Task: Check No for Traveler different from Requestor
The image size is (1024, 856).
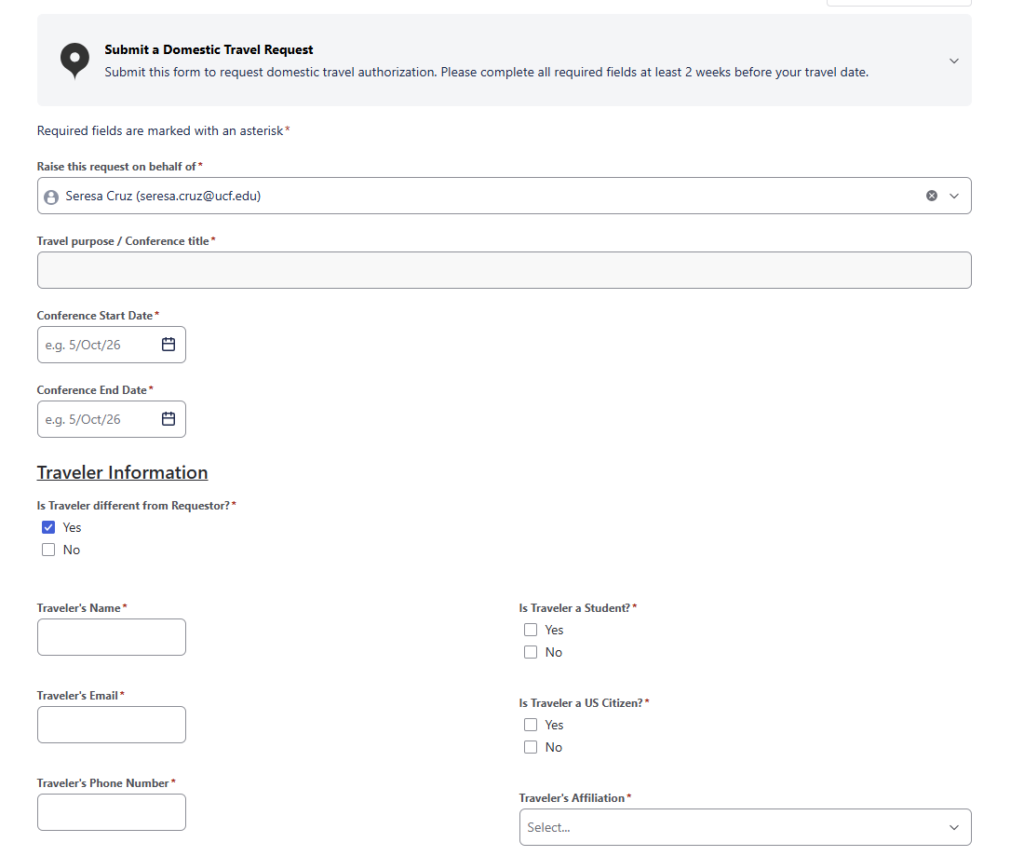Action: (48, 550)
